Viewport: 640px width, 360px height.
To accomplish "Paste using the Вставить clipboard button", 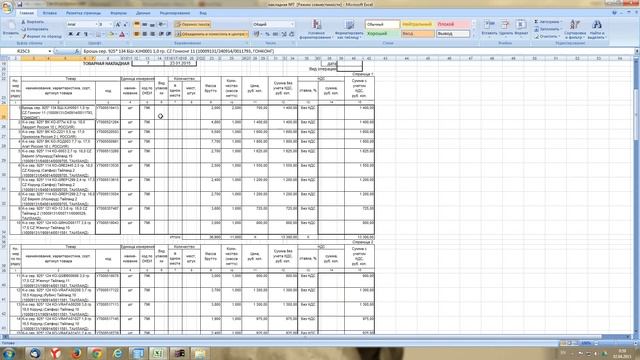I will (10, 29).
